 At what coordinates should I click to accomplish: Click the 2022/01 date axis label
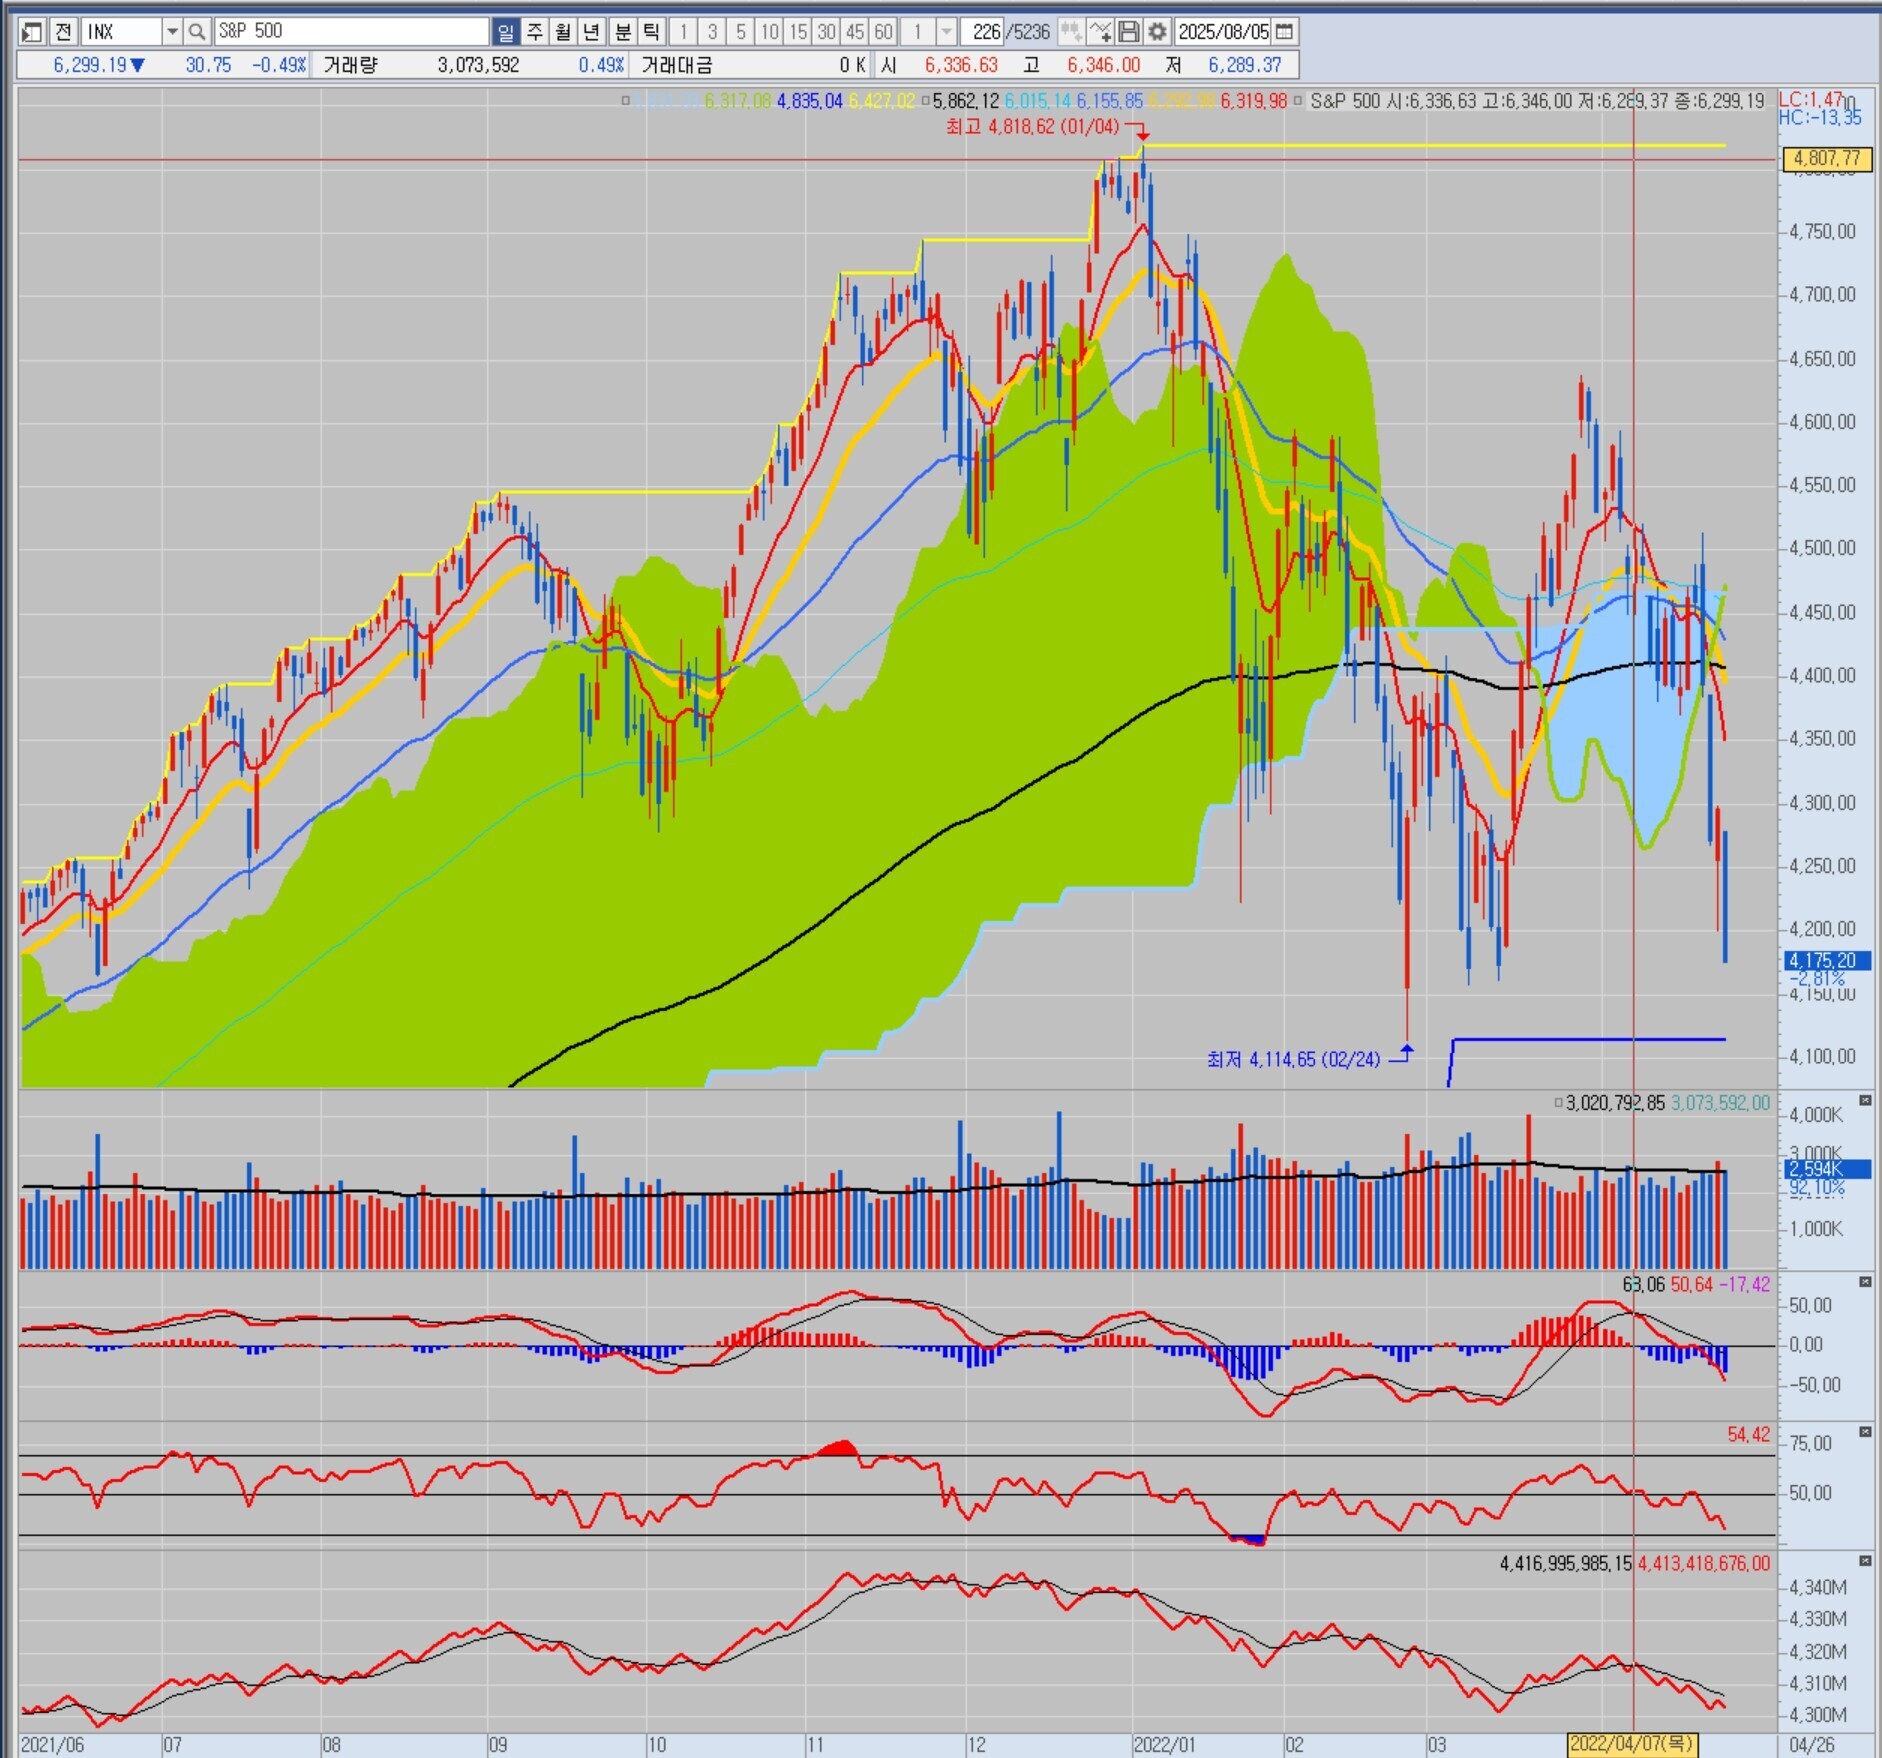coord(1164,1745)
